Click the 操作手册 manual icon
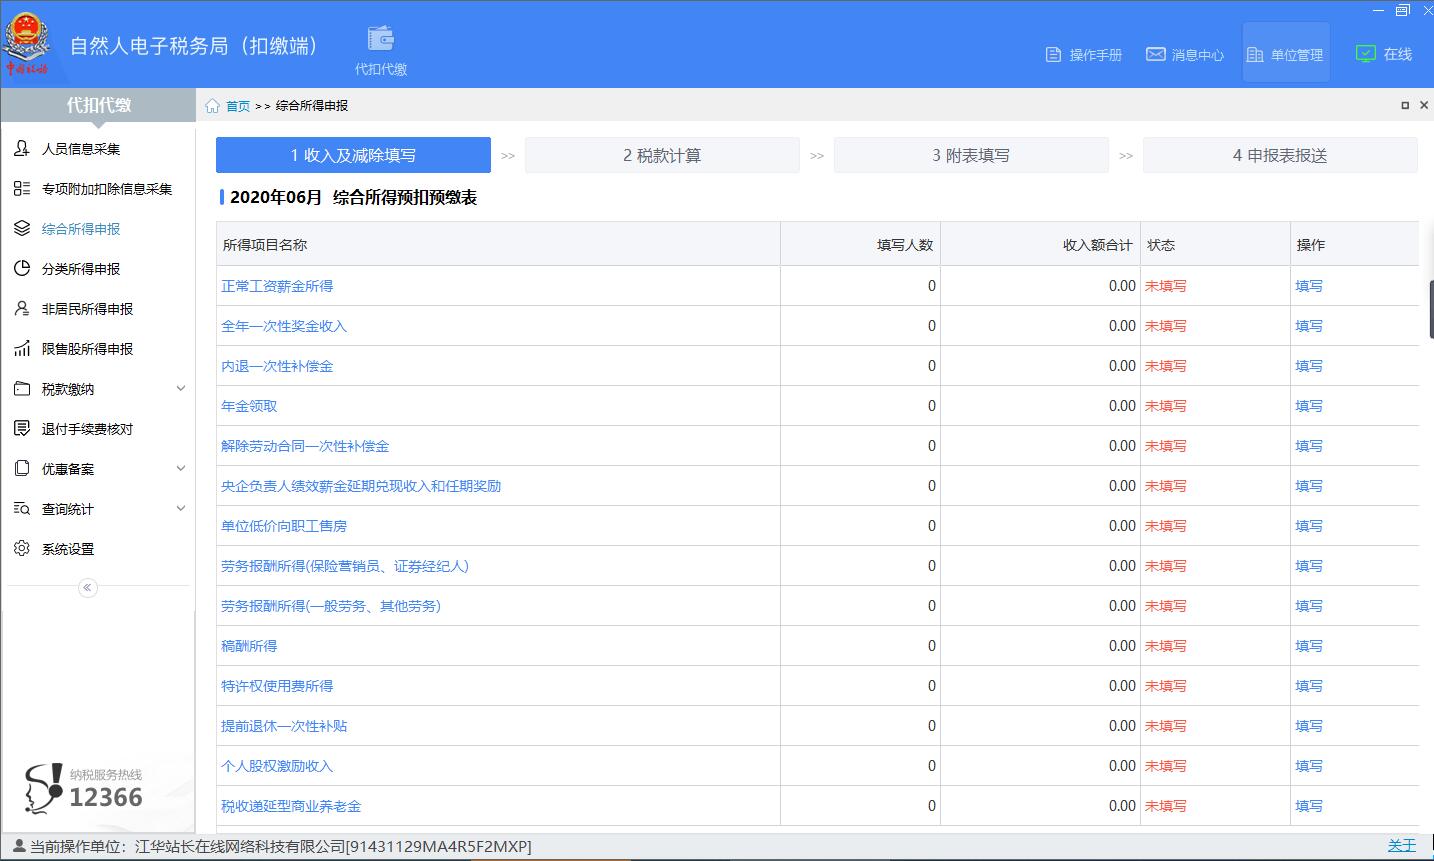 click(x=1053, y=54)
